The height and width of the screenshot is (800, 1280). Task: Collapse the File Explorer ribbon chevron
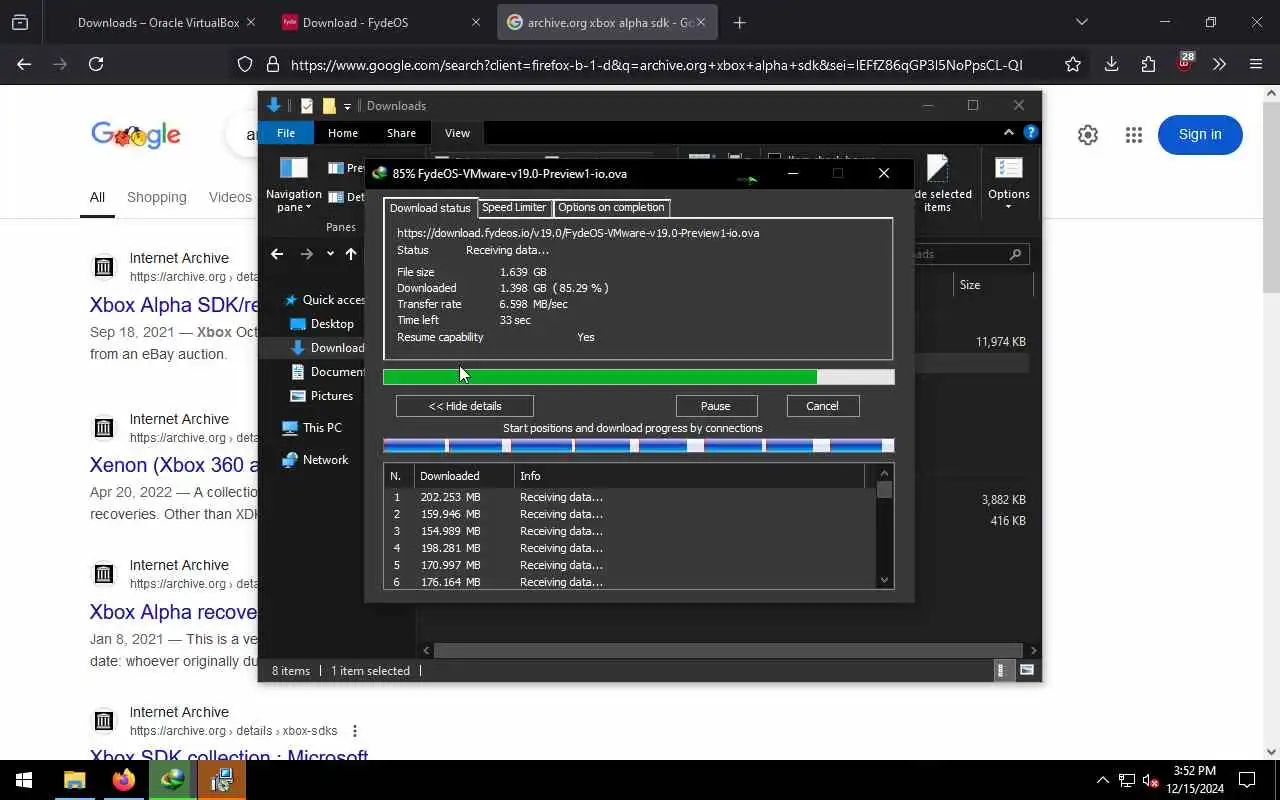1008,132
